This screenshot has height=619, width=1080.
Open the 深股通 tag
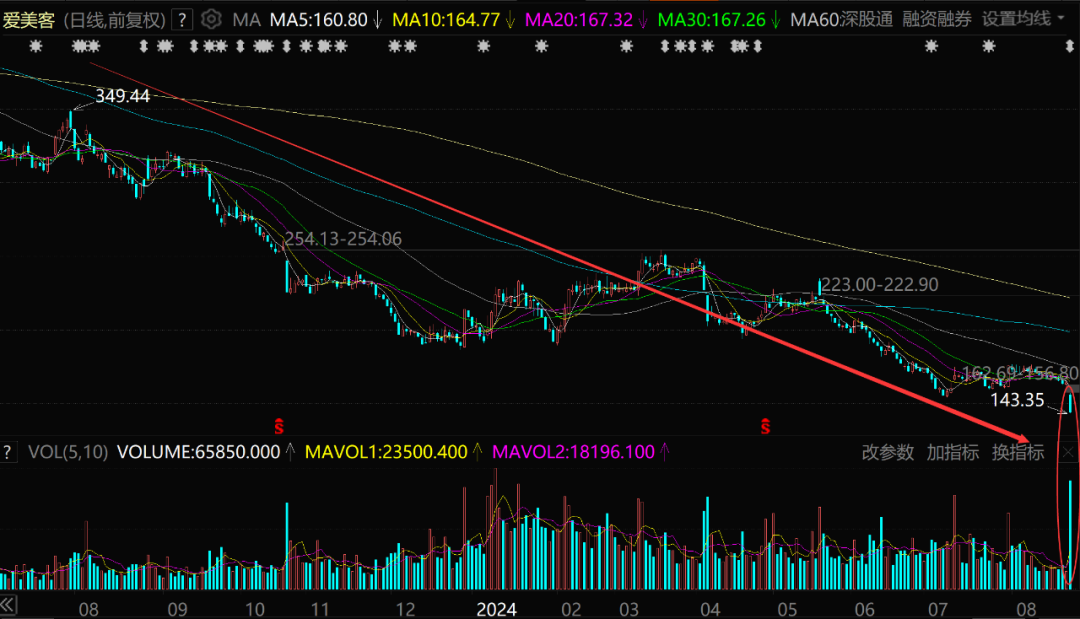click(866, 19)
